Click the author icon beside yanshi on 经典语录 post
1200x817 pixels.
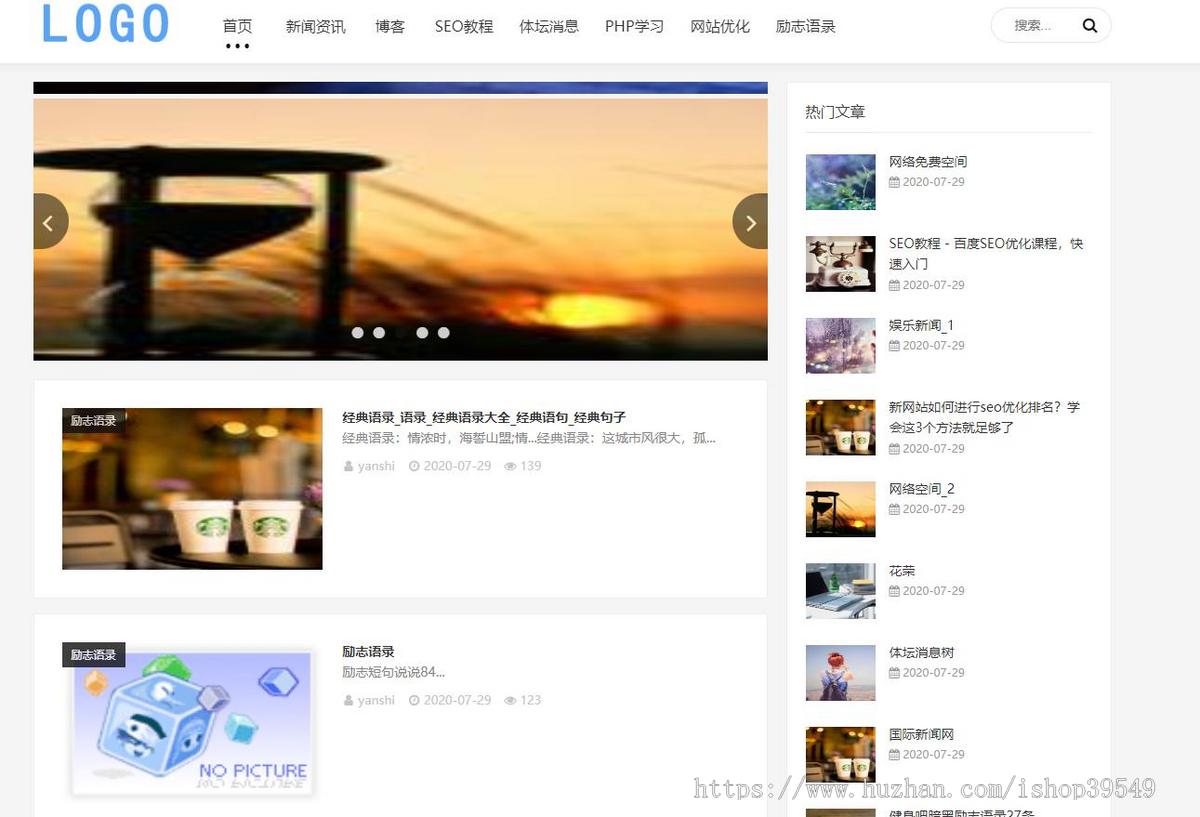348,466
